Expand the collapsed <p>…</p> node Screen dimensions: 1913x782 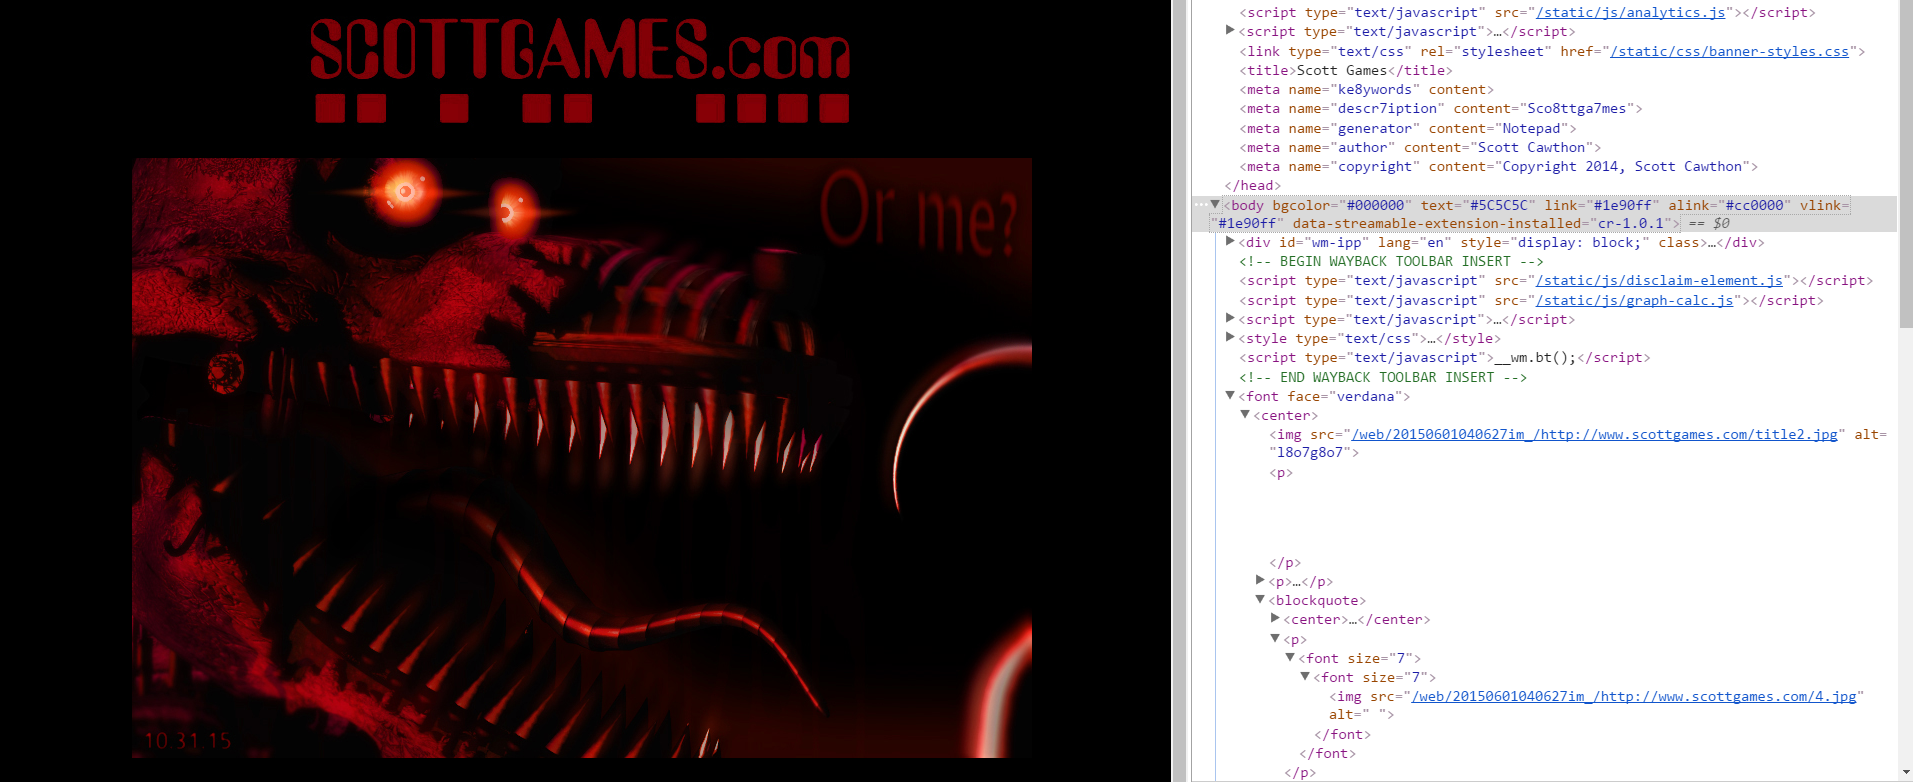pyautogui.click(x=1260, y=581)
